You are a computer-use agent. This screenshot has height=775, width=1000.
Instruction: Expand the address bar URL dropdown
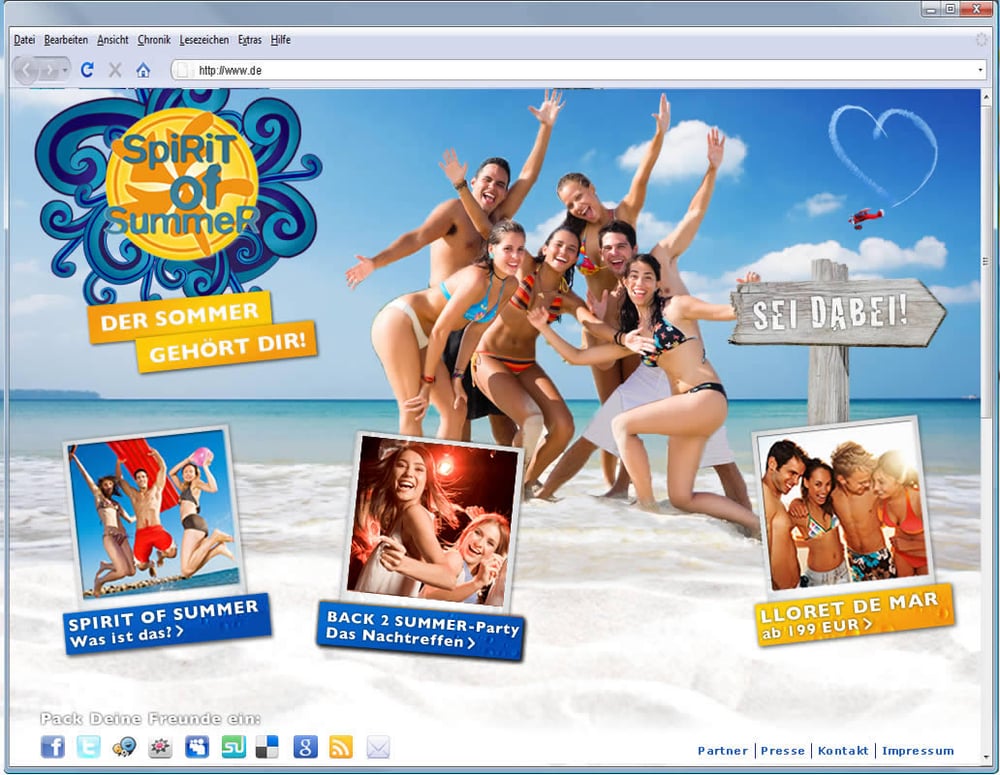[x=980, y=70]
